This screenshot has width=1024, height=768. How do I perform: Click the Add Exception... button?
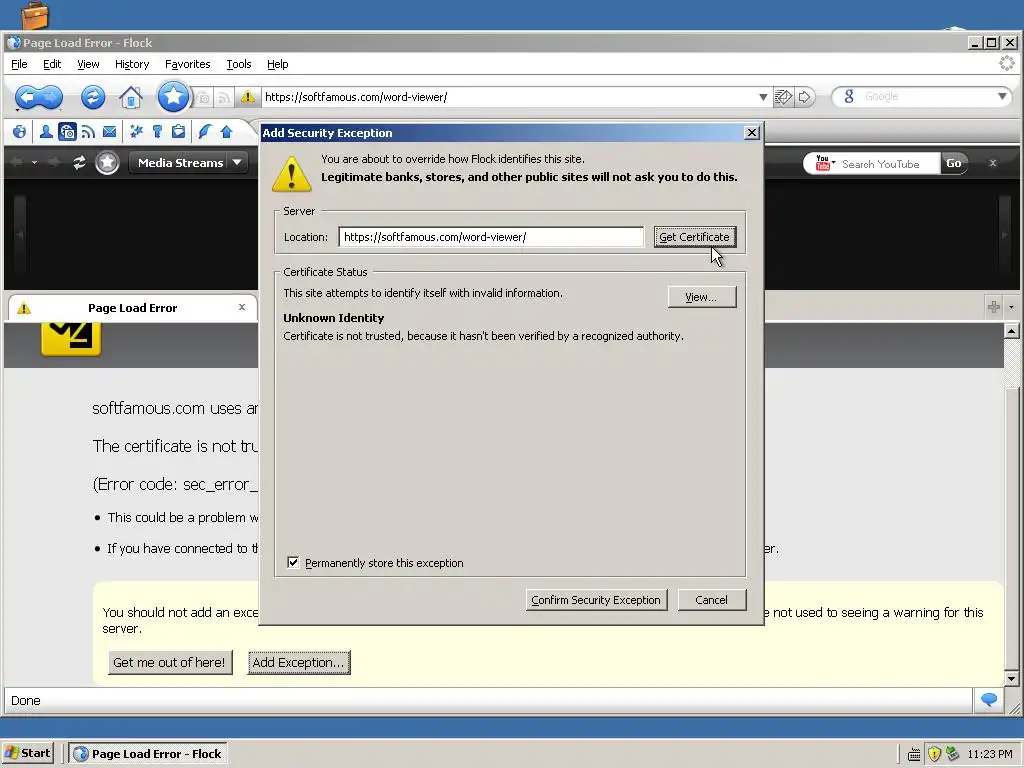pyautogui.click(x=298, y=662)
